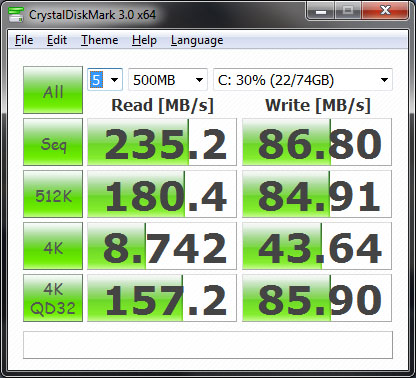Click the 4K QD32 write result 85.90
The width and height of the screenshot is (416, 378).
pyautogui.click(x=317, y=298)
